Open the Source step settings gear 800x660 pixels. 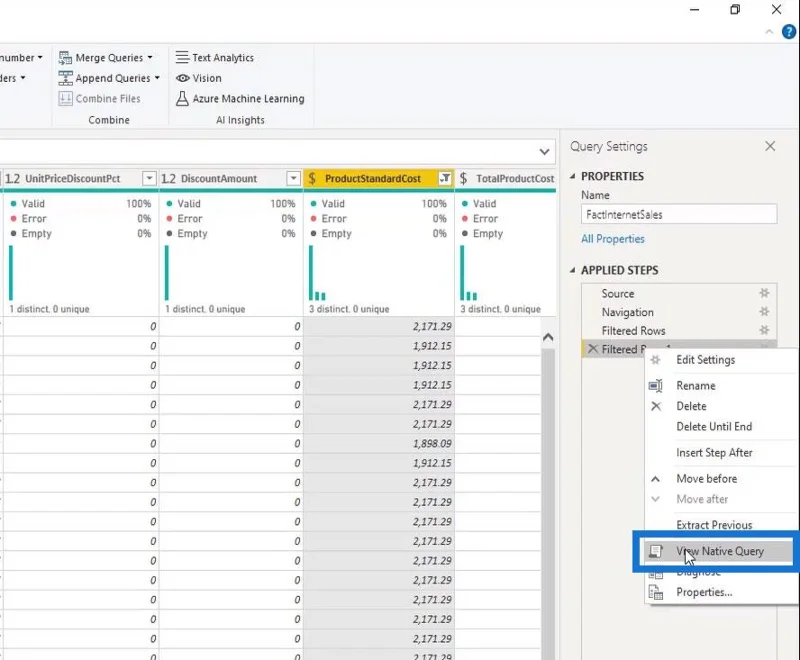point(764,293)
